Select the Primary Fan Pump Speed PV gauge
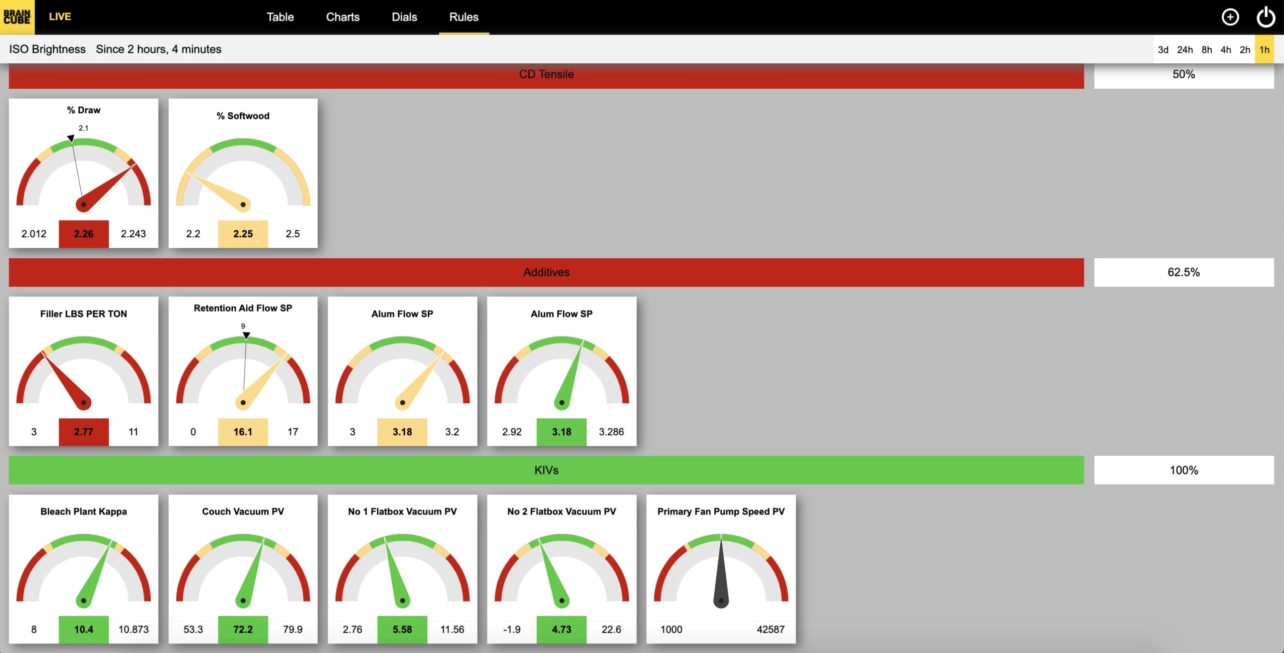Screen dimensions: 1284x653 720,569
